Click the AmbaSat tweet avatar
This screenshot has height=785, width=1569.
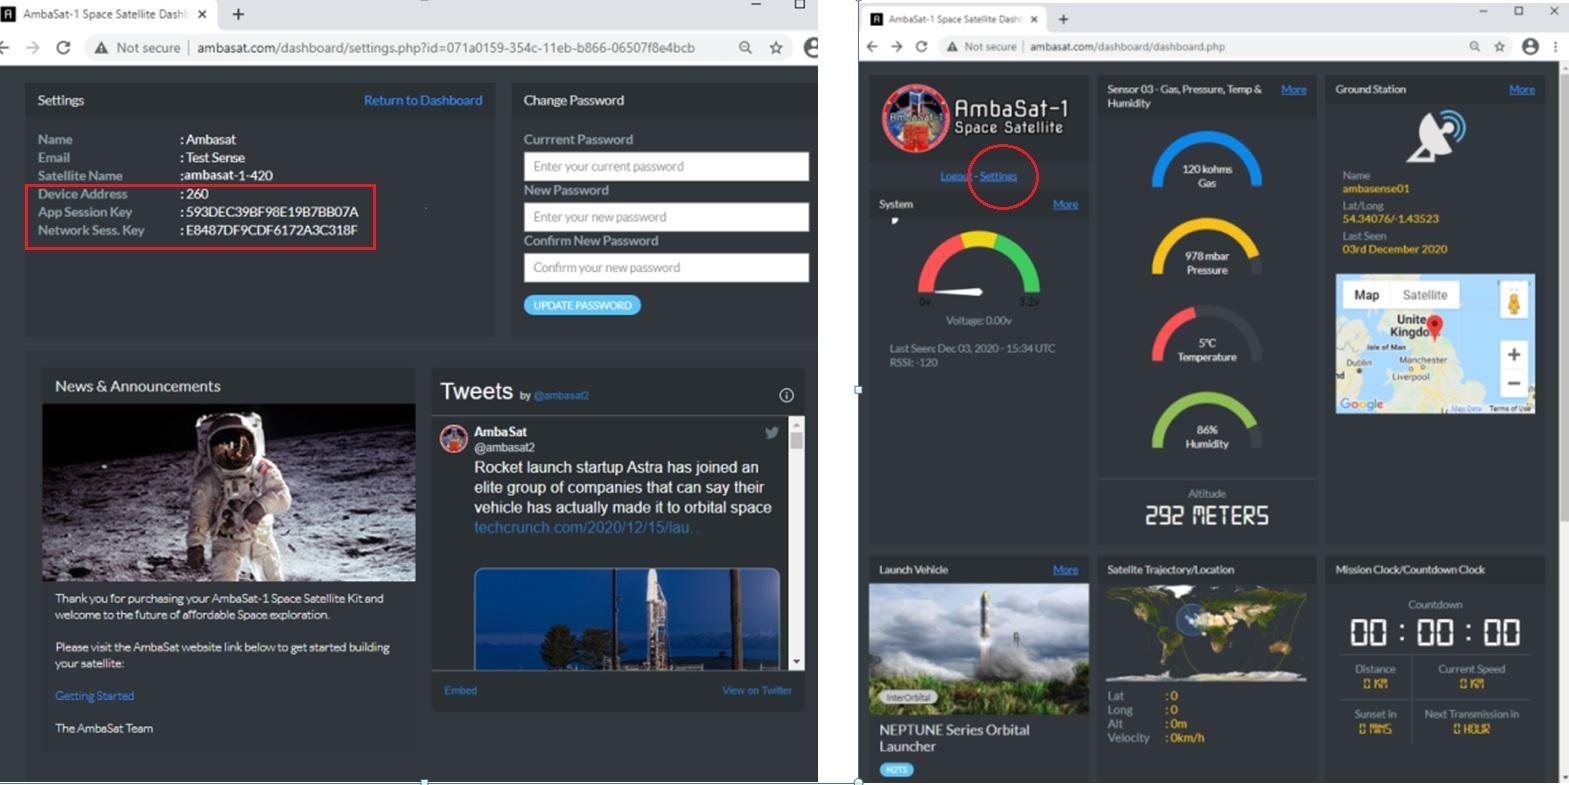tap(454, 438)
